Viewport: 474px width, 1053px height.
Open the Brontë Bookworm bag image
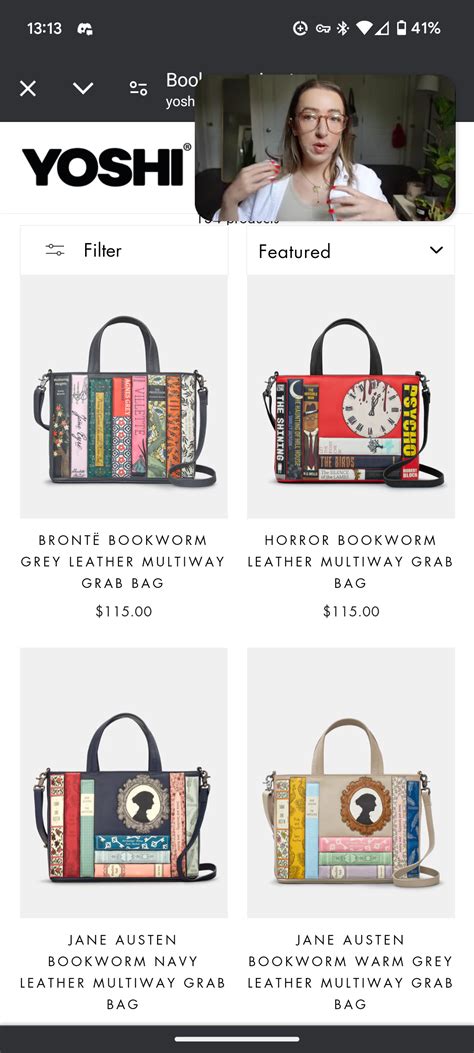[x=124, y=397]
